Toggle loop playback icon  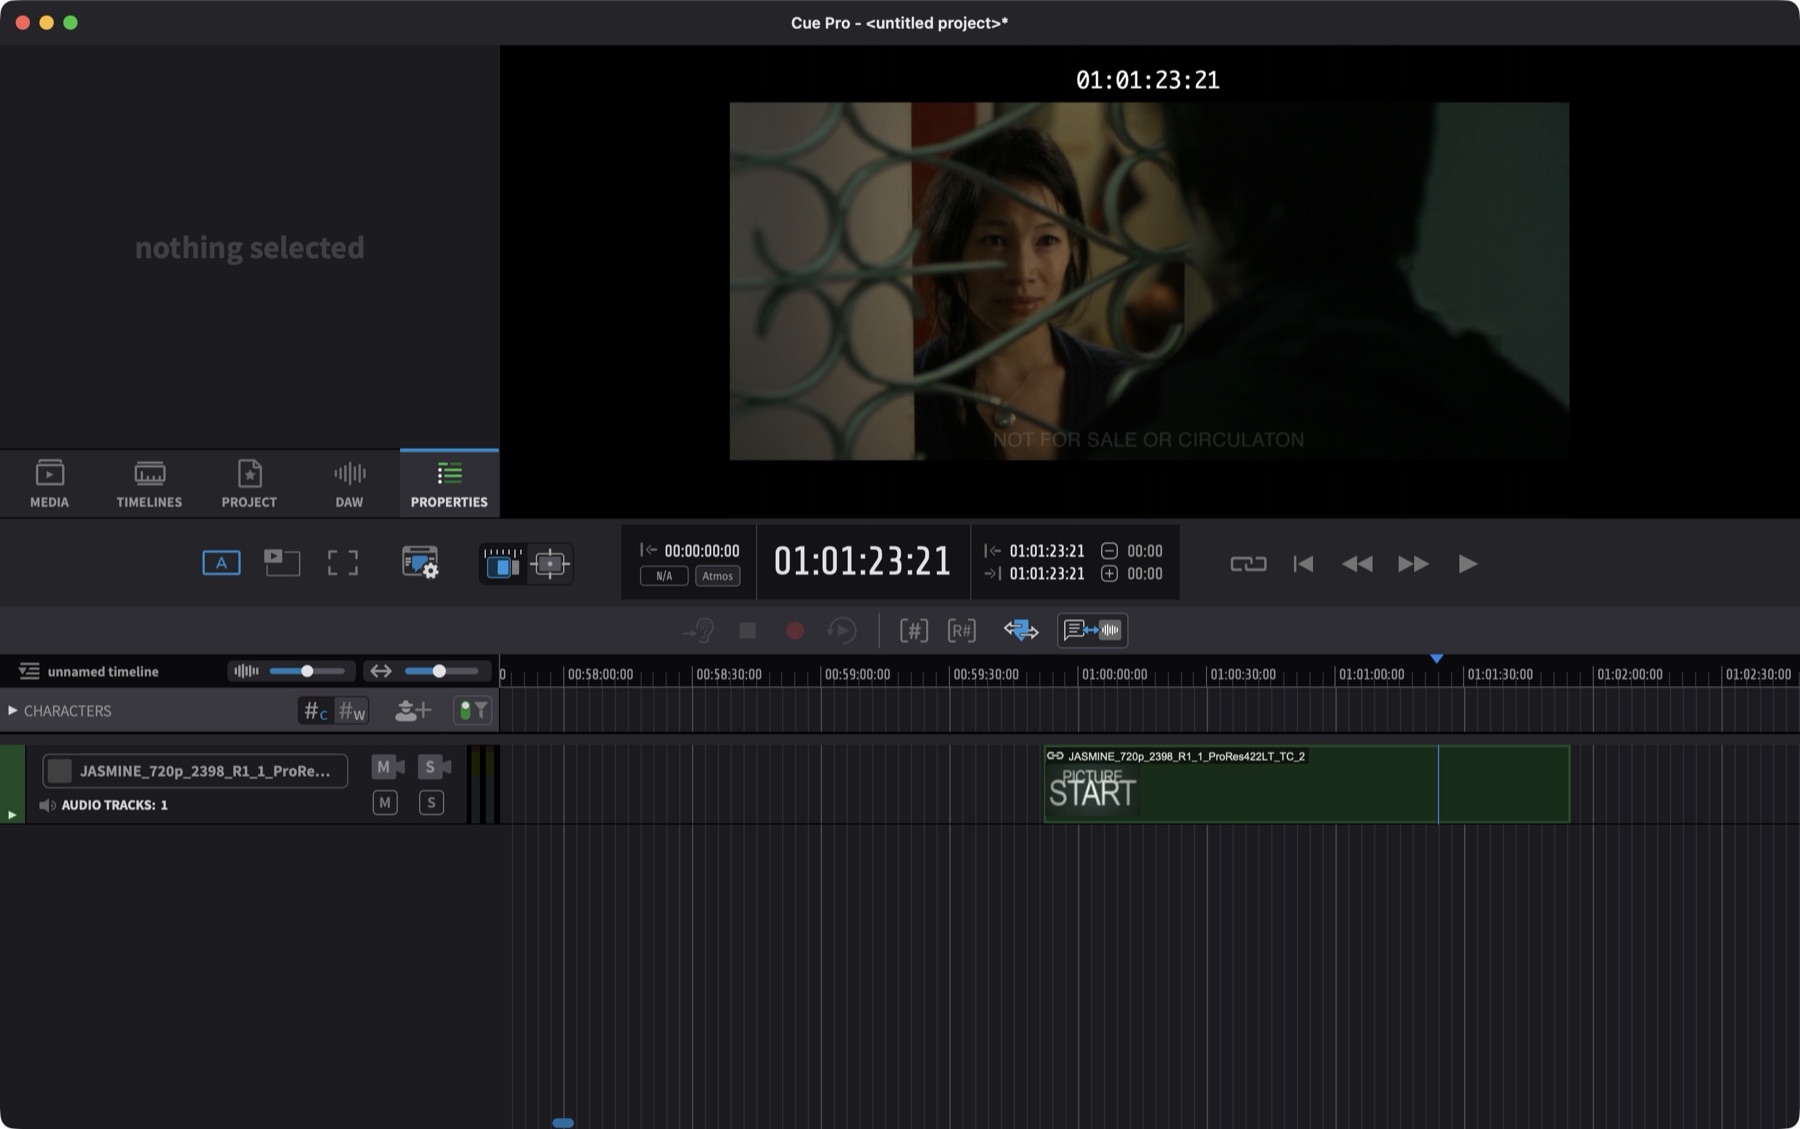pos(1248,564)
